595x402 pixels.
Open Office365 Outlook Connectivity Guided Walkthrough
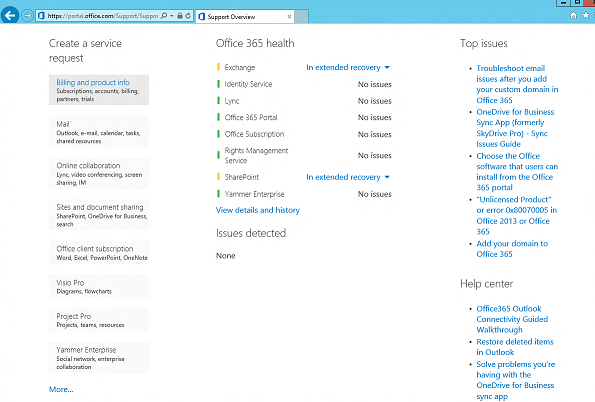512,319
